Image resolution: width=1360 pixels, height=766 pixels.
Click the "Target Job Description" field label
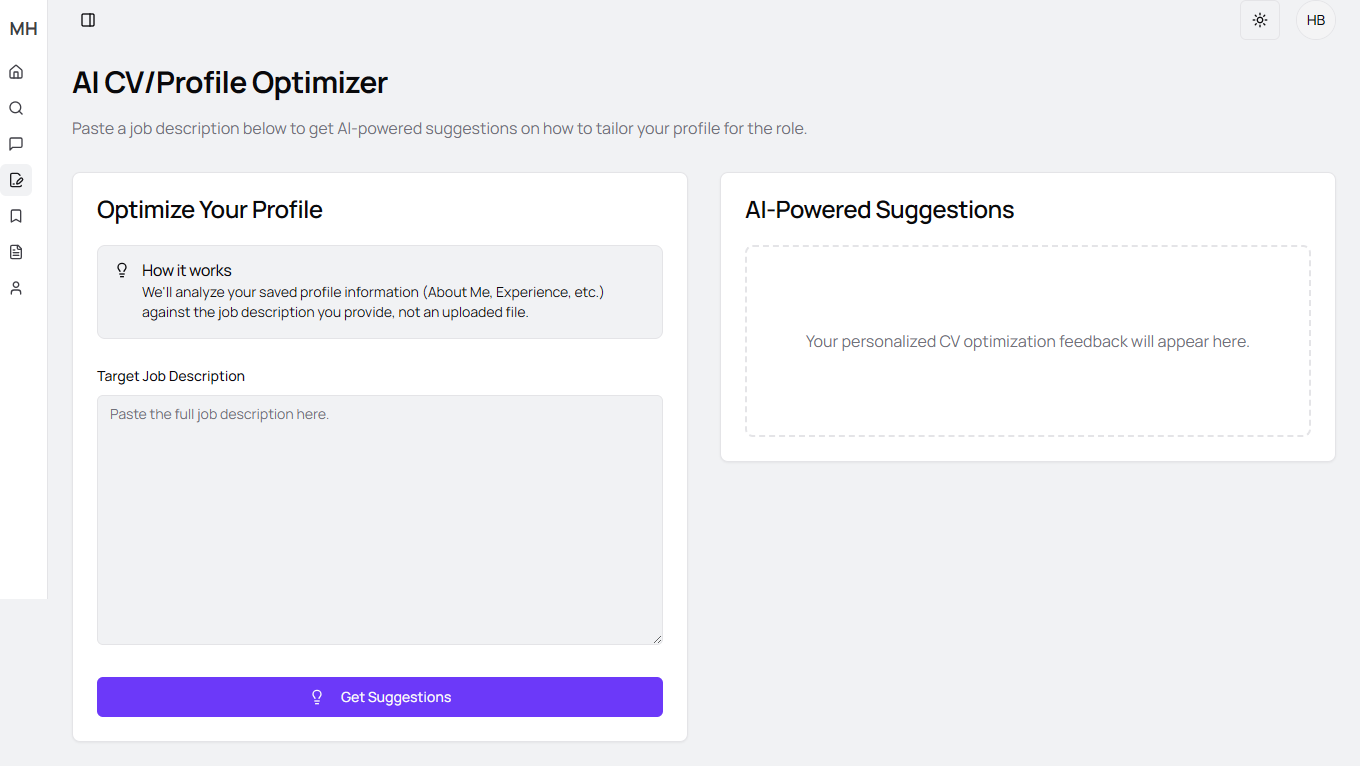tap(171, 376)
